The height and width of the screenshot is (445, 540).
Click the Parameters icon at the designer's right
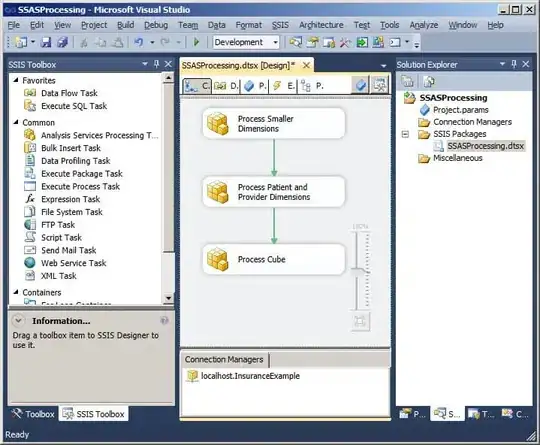coord(361,85)
